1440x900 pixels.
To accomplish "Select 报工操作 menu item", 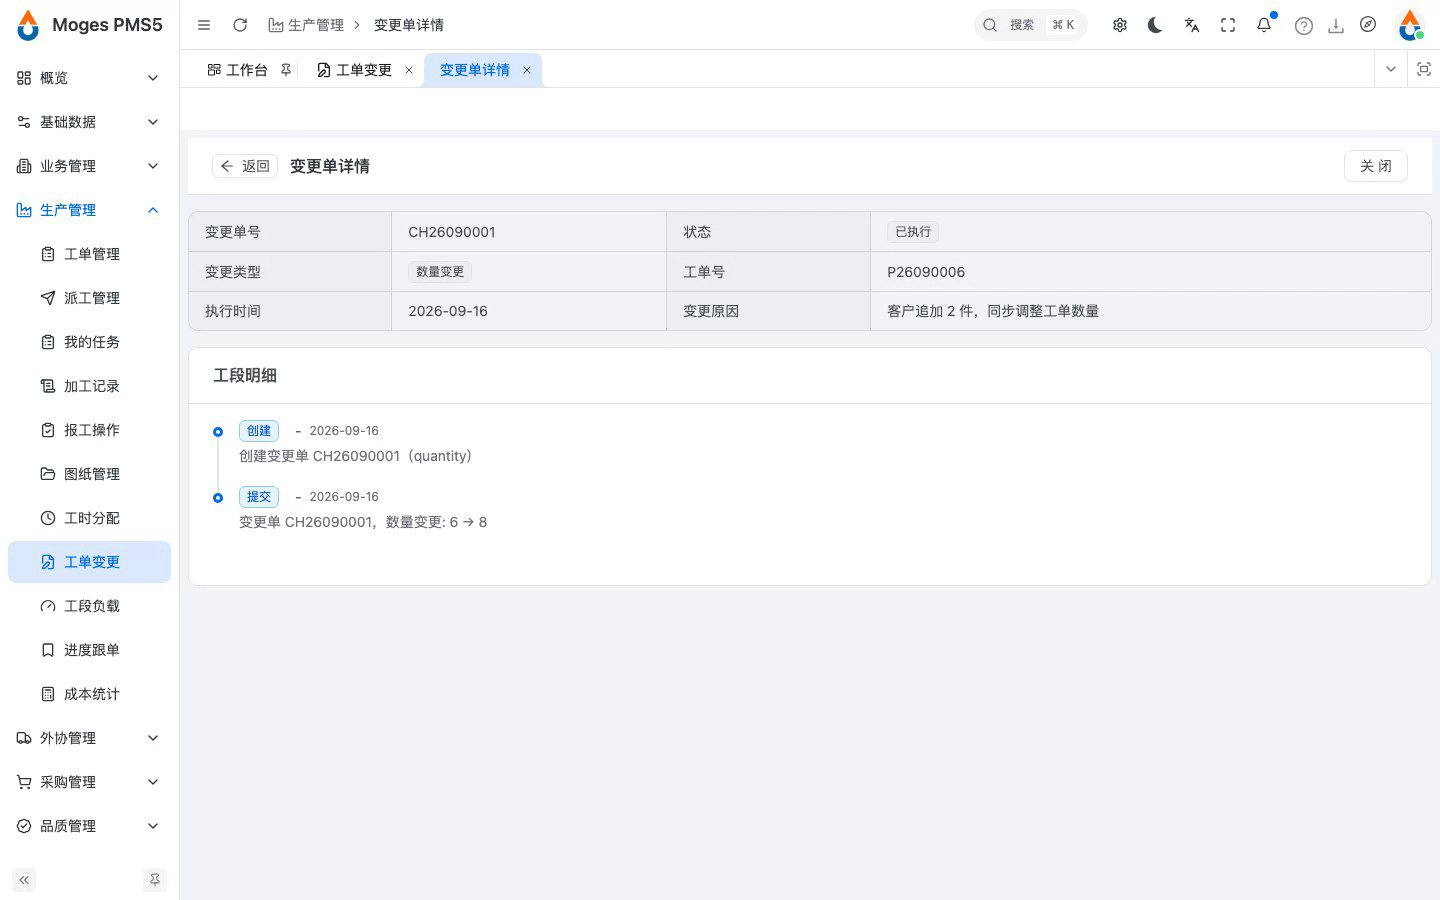I will pyautogui.click(x=89, y=430).
